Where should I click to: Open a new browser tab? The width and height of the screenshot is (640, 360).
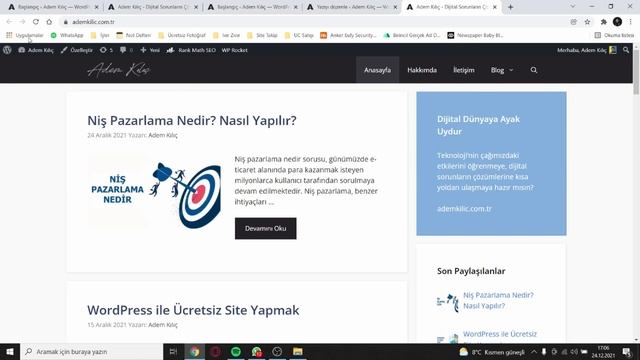coord(510,7)
